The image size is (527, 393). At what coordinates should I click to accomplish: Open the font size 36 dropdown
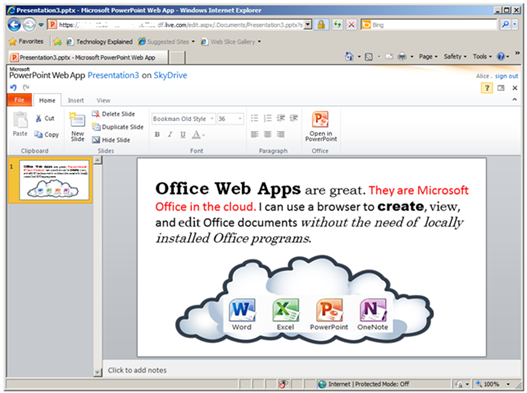pos(240,119)
